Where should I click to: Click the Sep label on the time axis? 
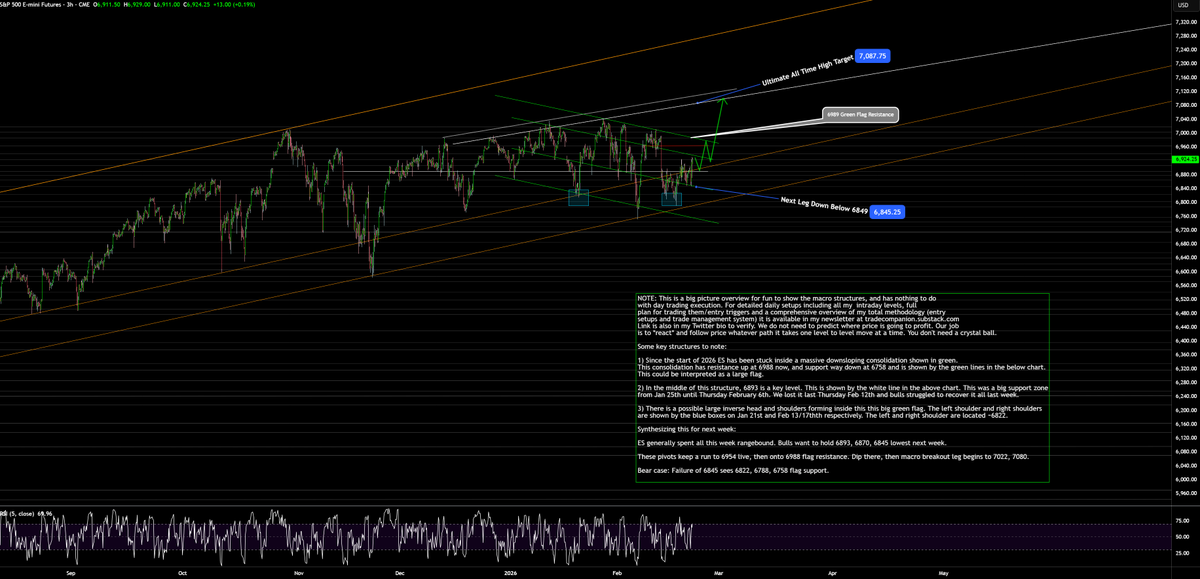click(x=70, y=574)
